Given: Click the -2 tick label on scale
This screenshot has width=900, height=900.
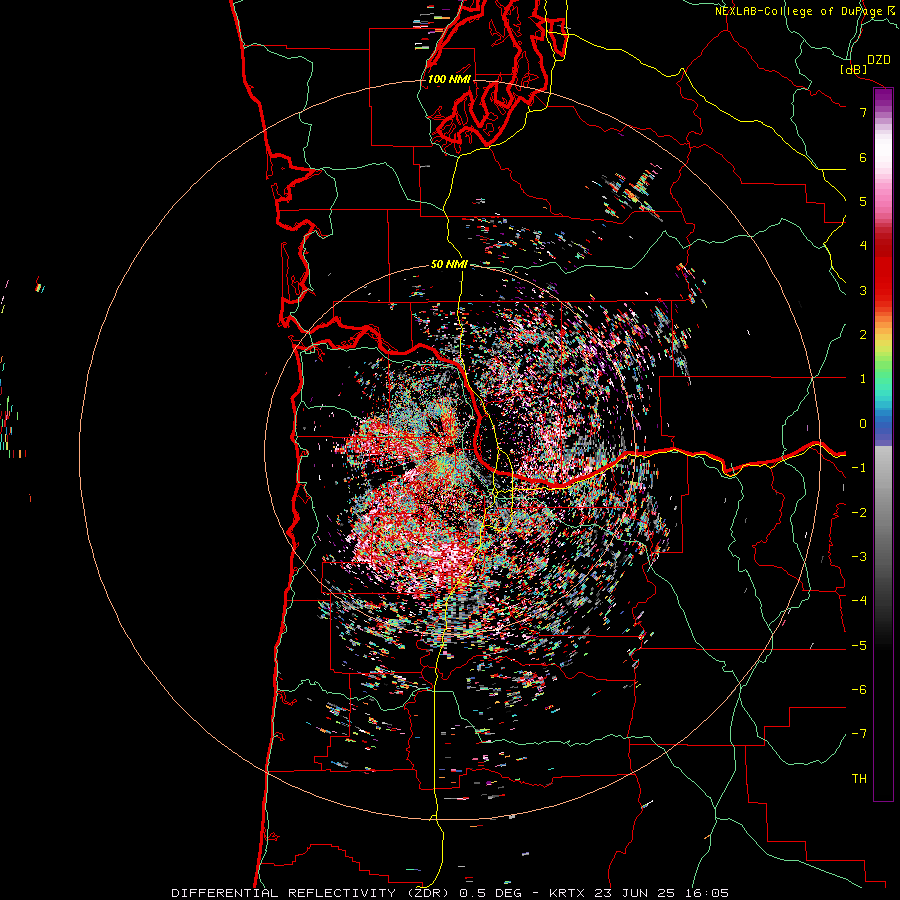Looking at the screenshot, I should 859,512.
